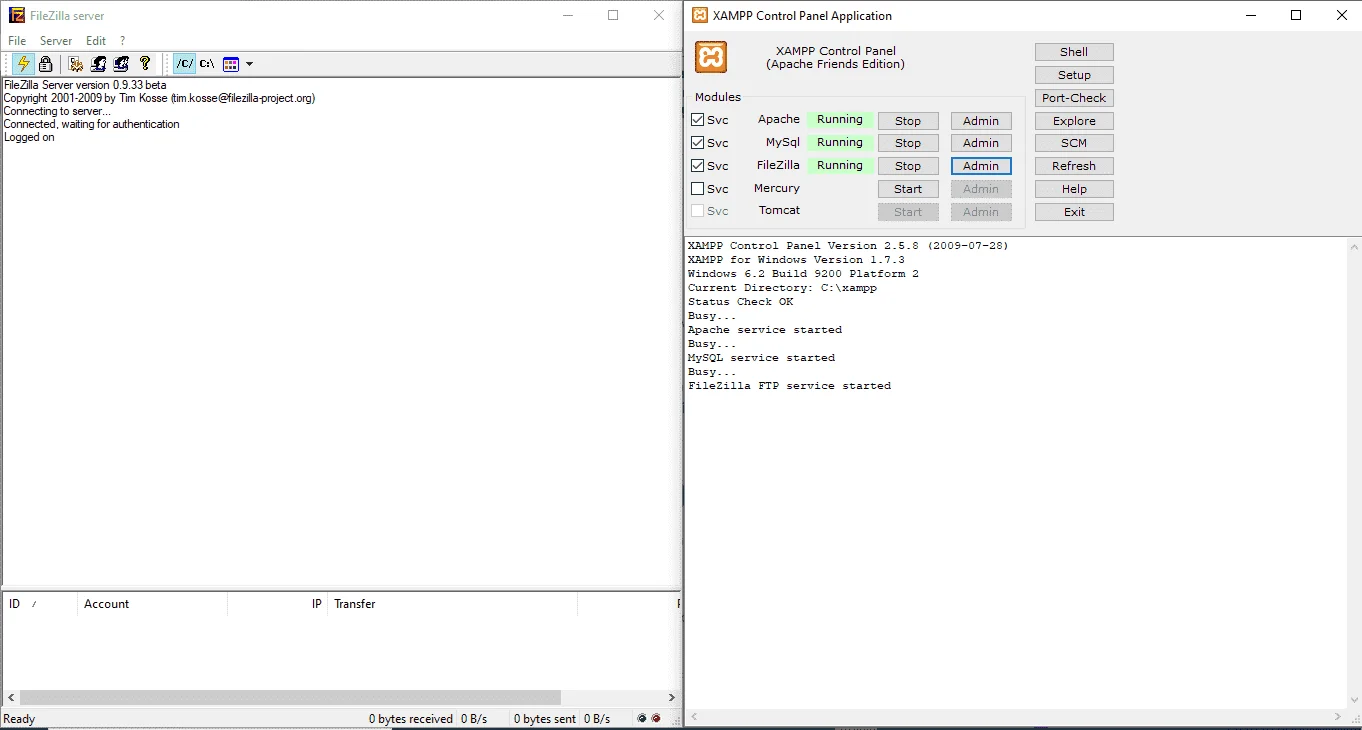This screenshot has width=1362, height=730.
Task: Uncheck the MySql Svc checkbox
Action: pyautogui.click(x=698, y=143)
